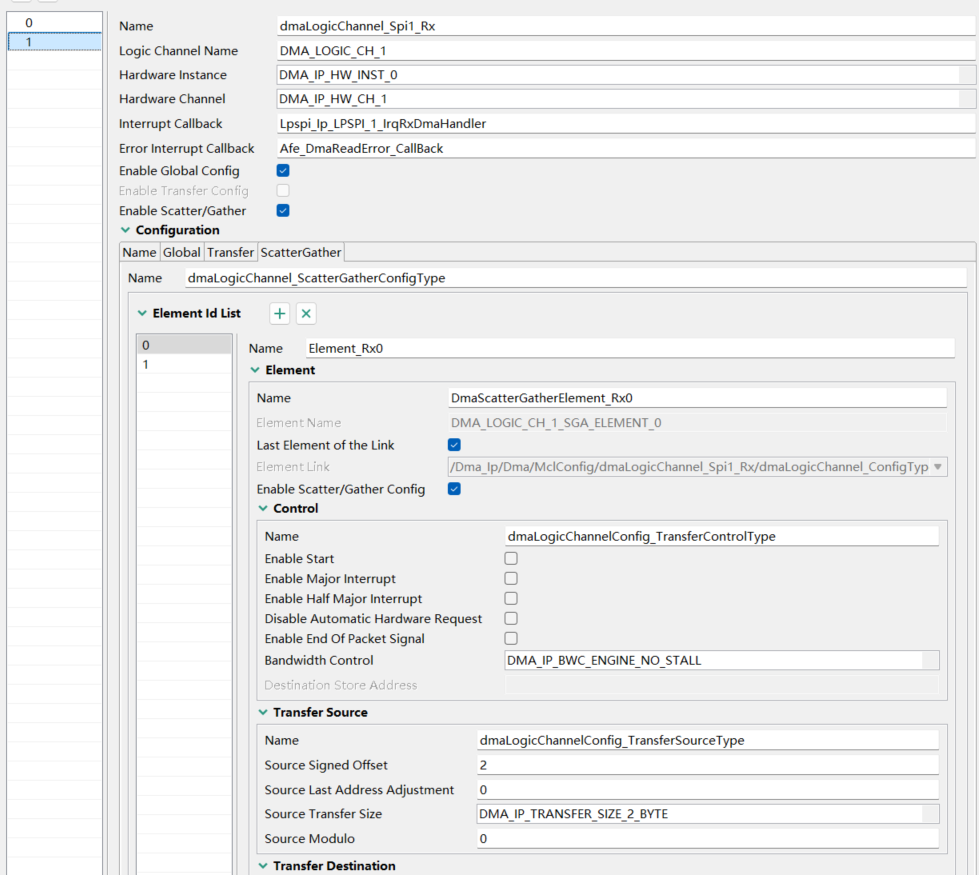Add a new element using the + icon

279,313
